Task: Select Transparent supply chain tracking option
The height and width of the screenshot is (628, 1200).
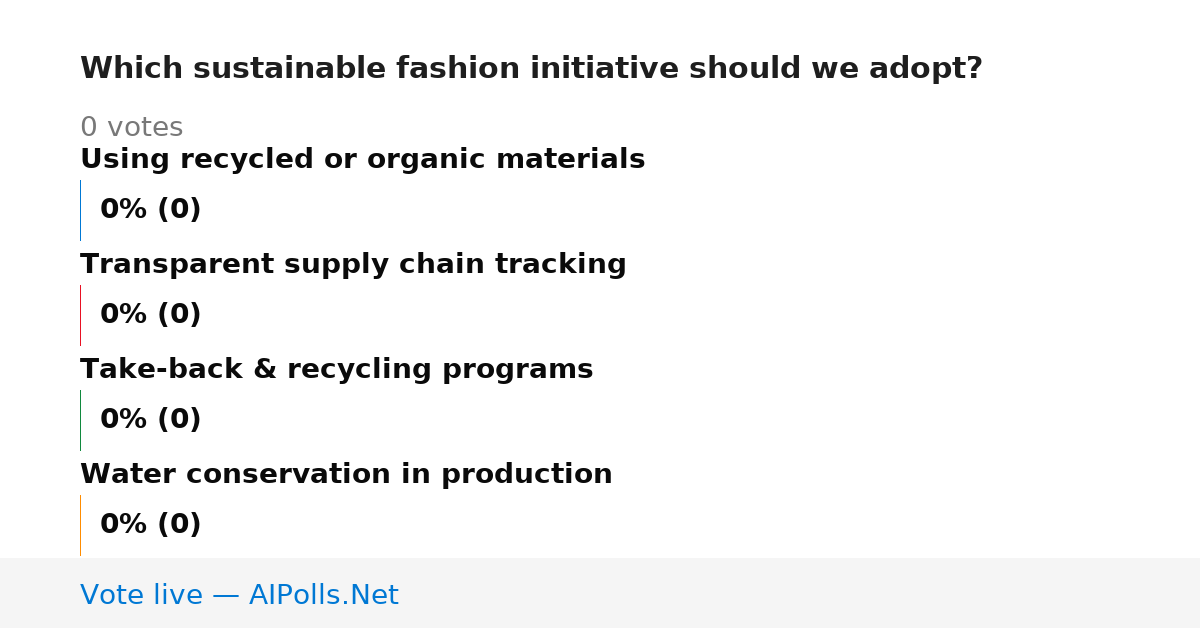Action: pos(353,265)
